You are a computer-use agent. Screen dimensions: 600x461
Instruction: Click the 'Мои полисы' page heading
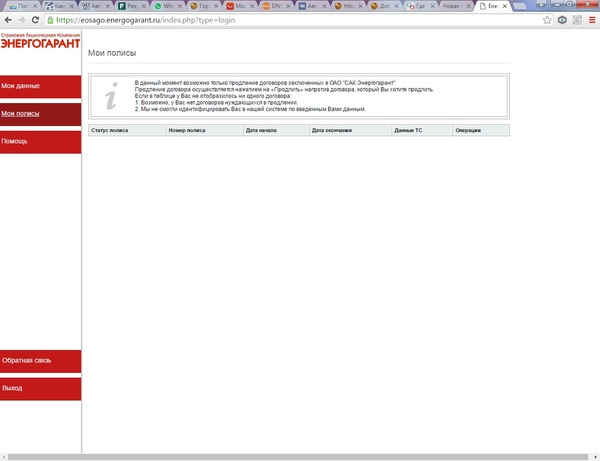[x=112, y=53]
